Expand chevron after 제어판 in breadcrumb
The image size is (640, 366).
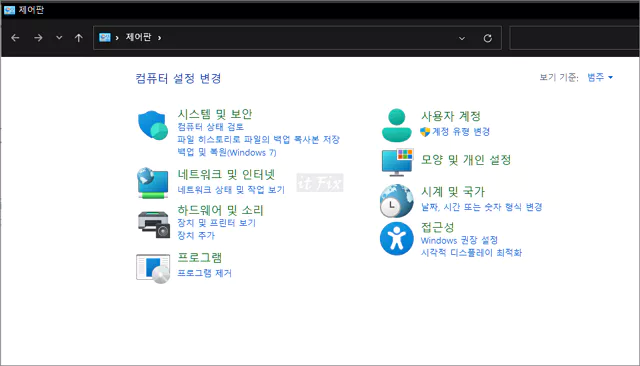coord(160,38)
